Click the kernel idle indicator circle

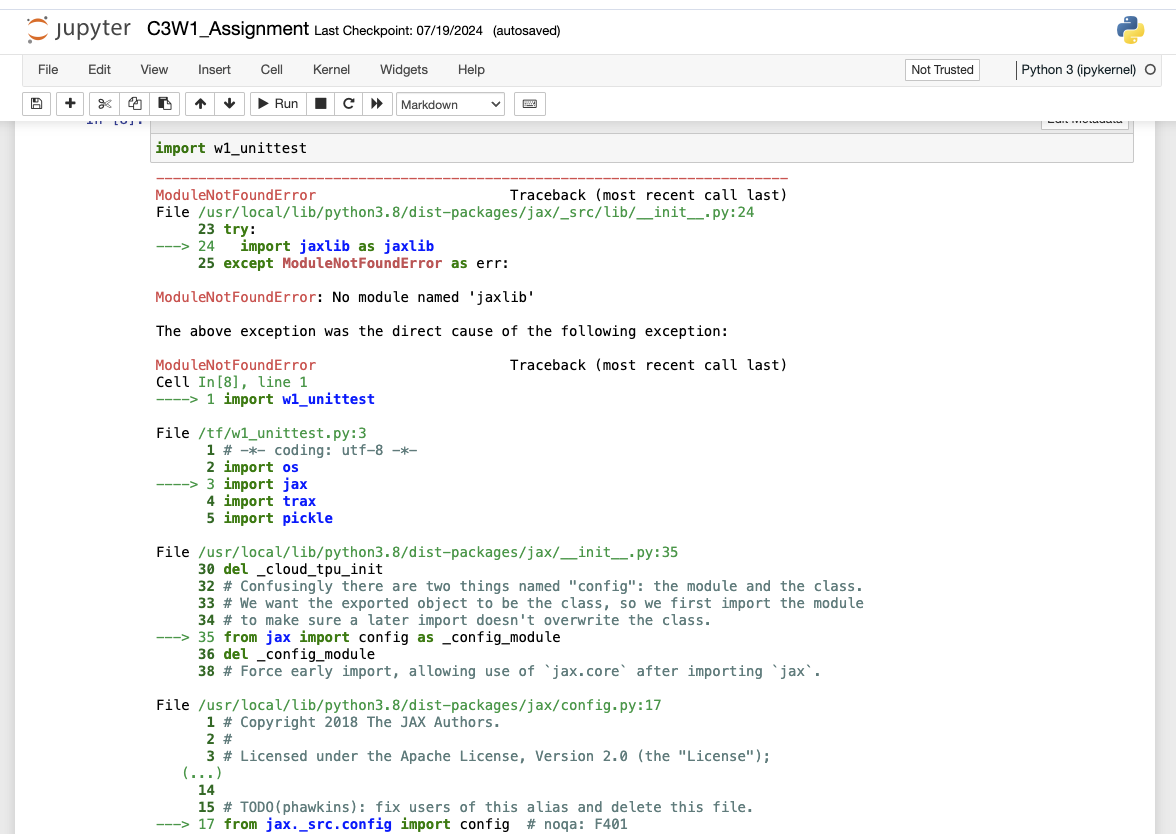pos(1150,70)
